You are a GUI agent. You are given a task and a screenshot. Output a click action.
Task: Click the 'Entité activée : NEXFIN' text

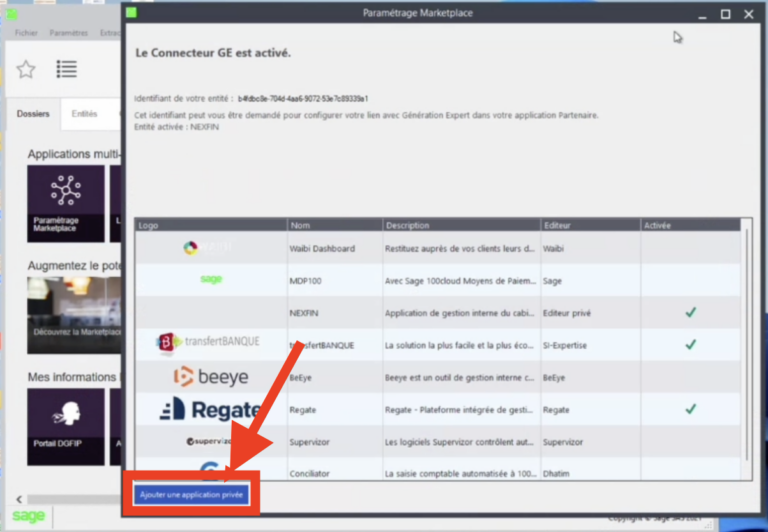point(176,127)
